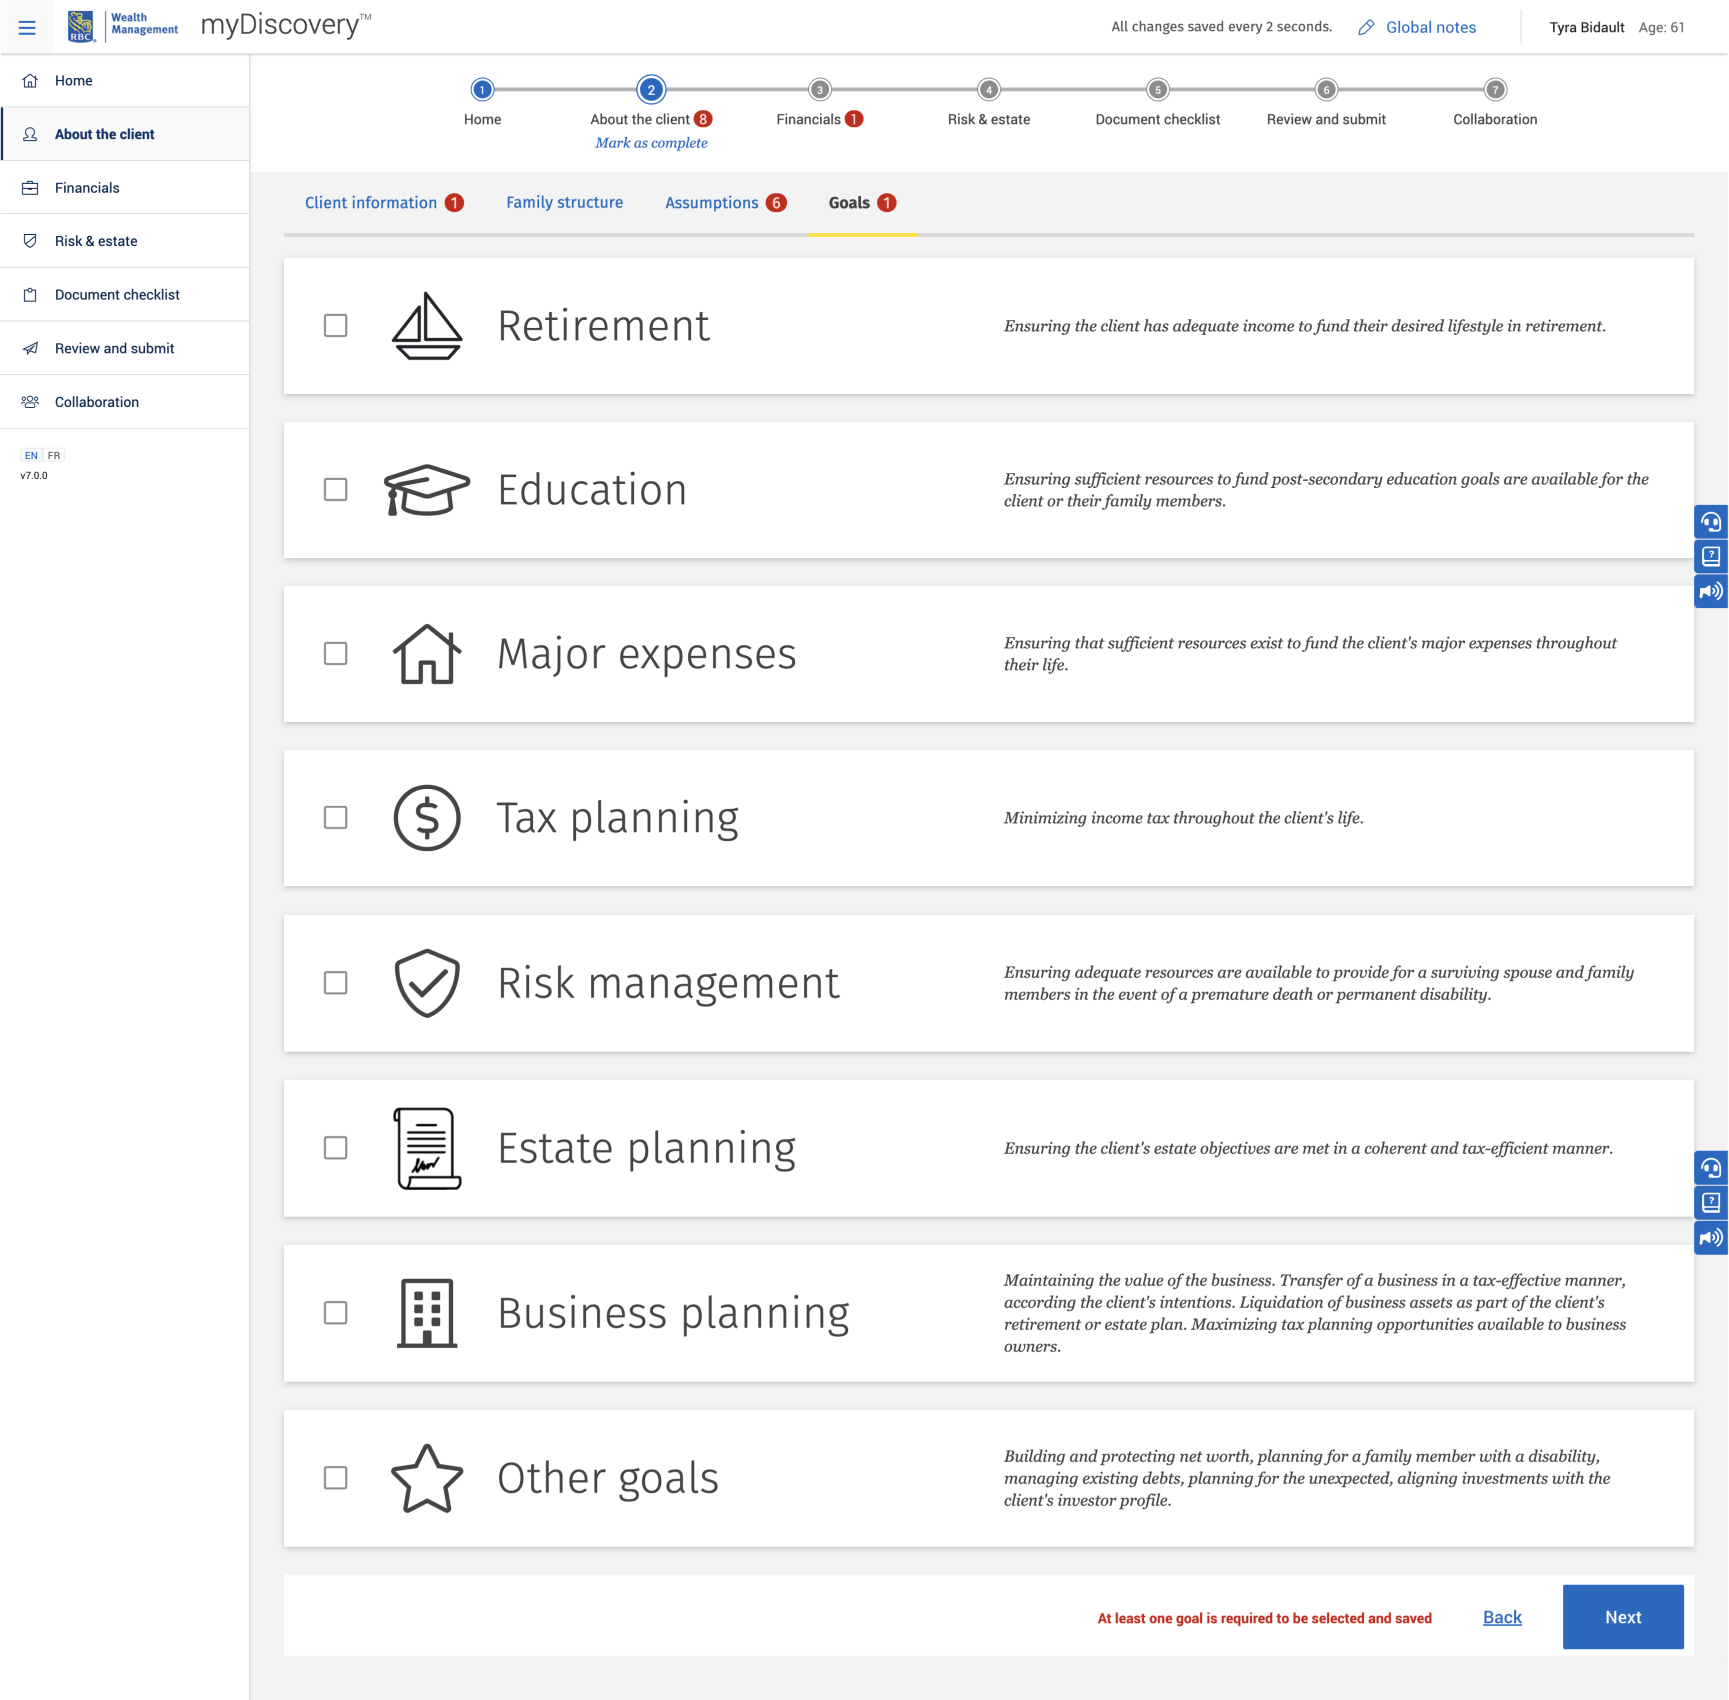Jump to step 4 Risk & estate
This screenshot has width=1729, height=1700.
989,90
